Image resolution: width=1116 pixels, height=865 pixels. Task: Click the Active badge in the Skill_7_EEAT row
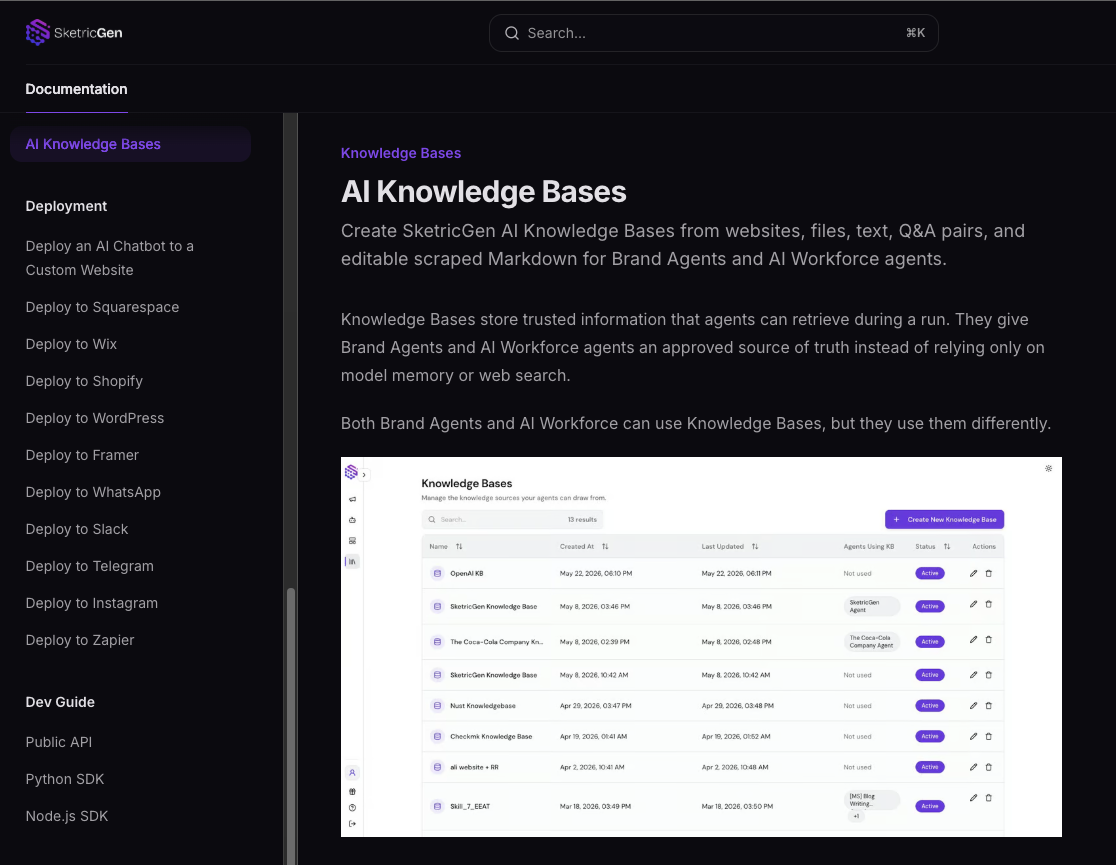(930, 806)
